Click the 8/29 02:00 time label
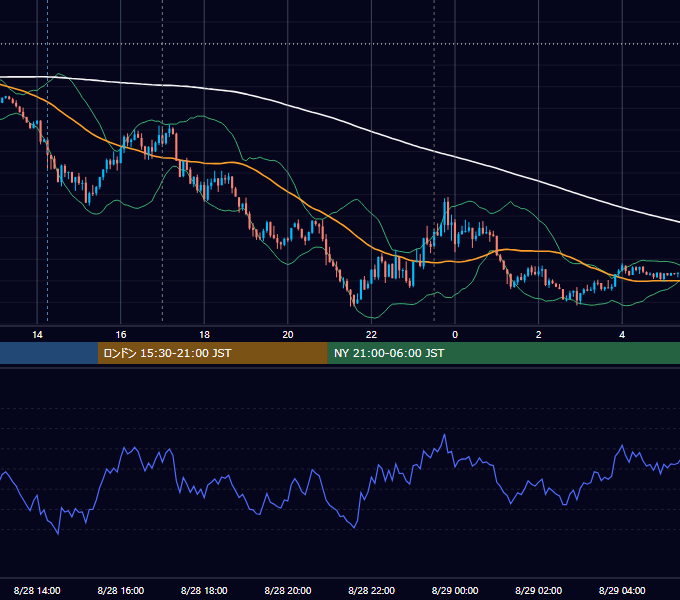680x600 pixels. tap(539, 590)
